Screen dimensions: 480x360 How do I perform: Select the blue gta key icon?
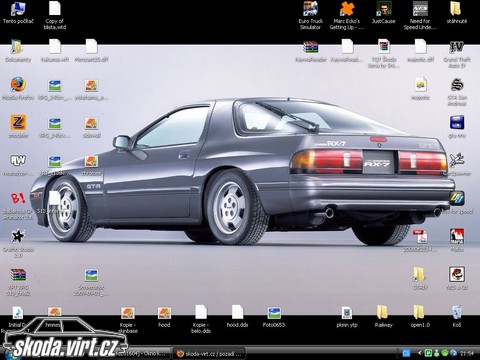tap(457, 123)
